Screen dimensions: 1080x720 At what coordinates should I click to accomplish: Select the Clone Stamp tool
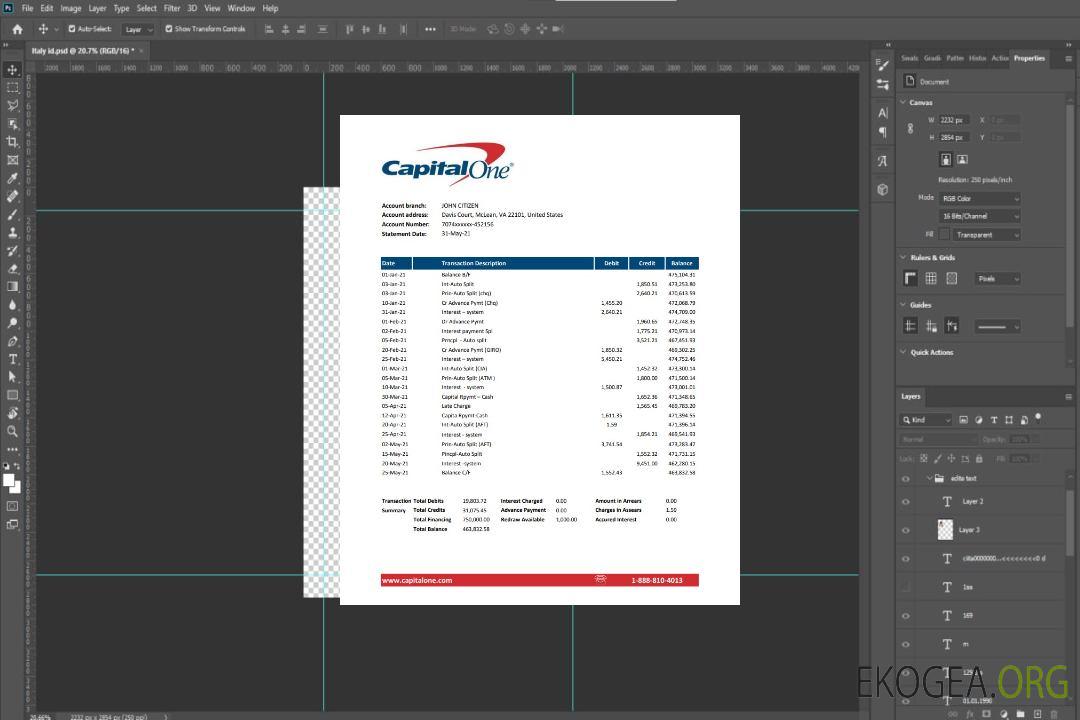[x=12, y=232]
